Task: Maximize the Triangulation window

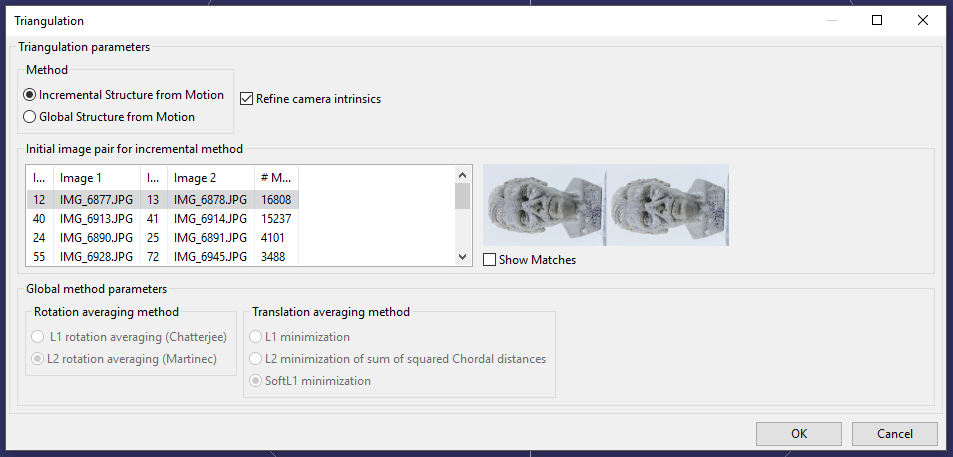Action: (877, 20)
